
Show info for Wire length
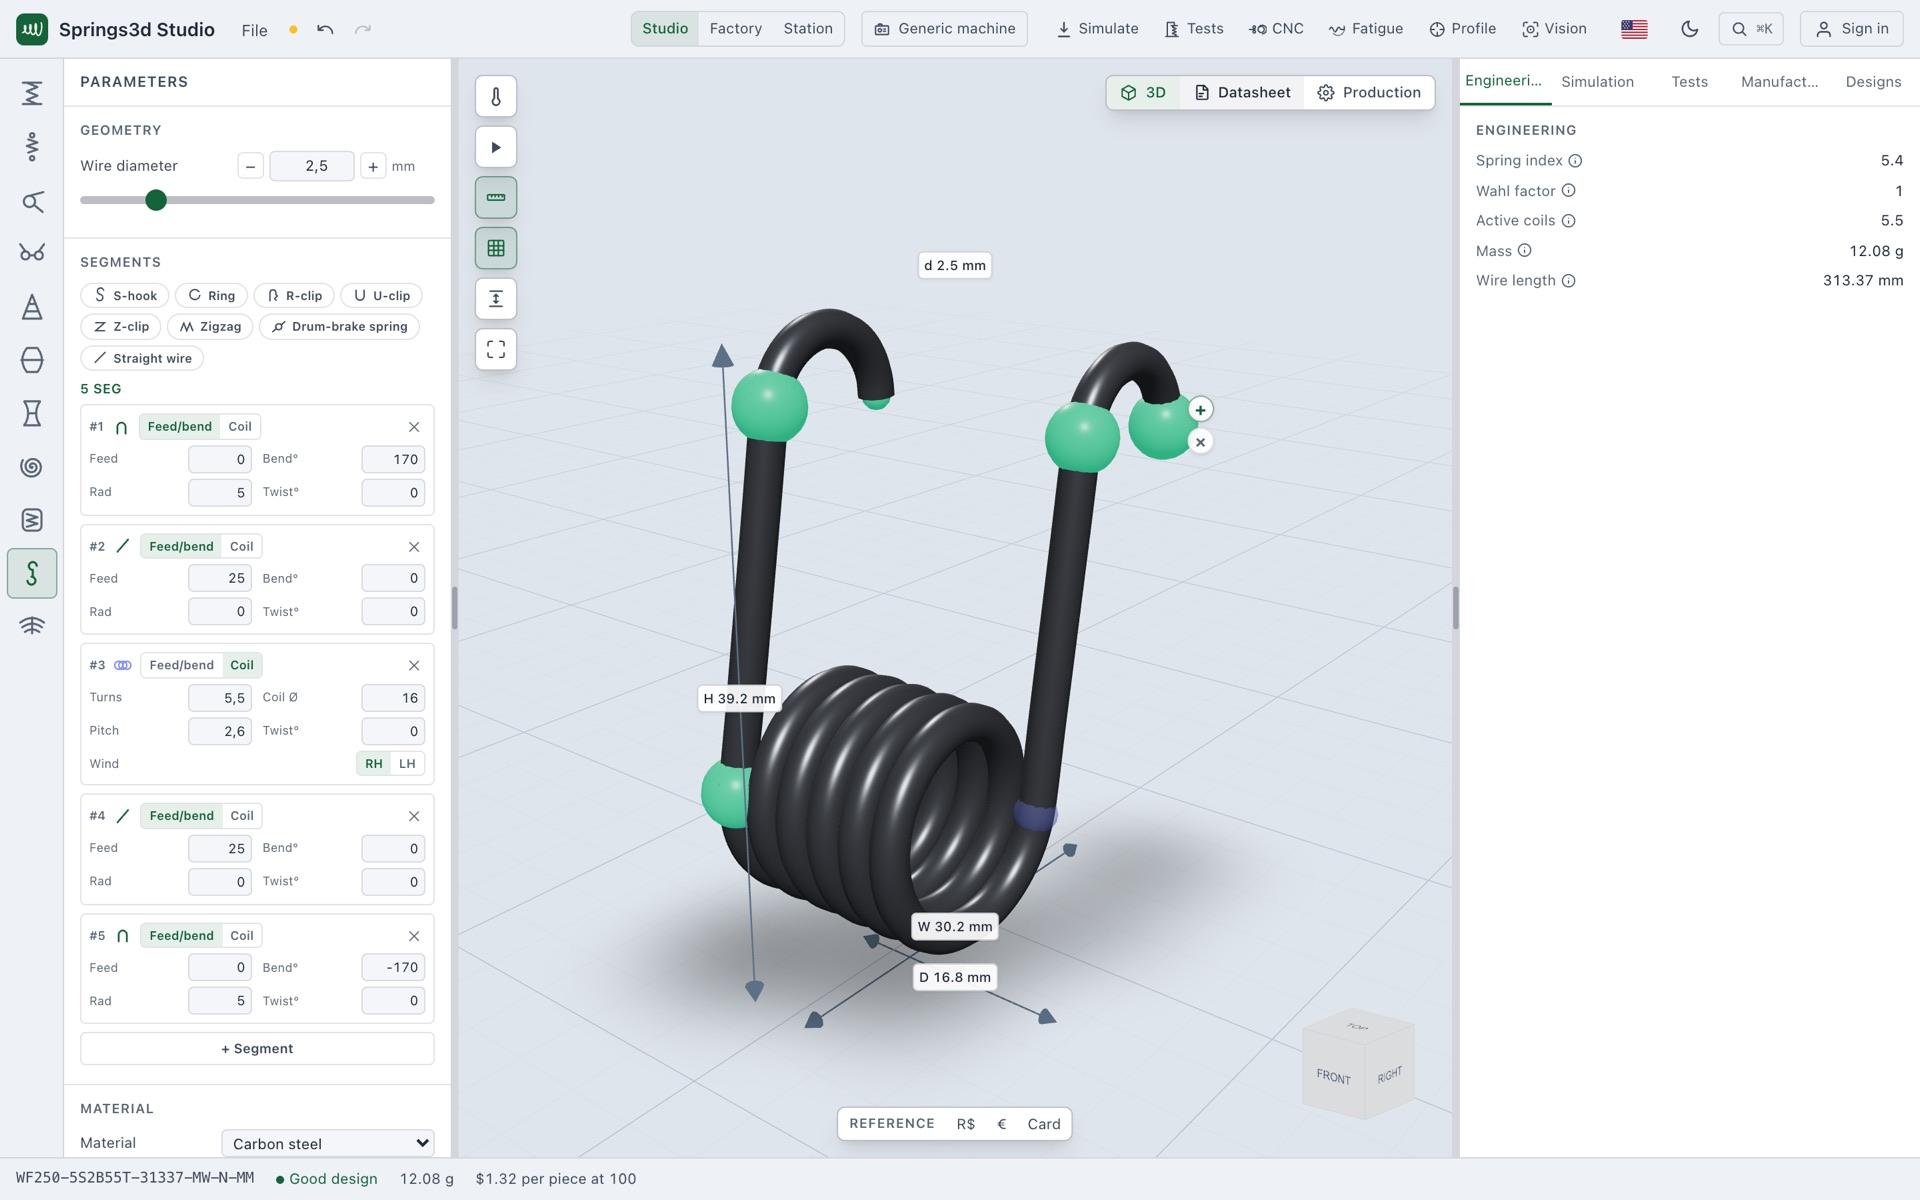pos(1568,281)
